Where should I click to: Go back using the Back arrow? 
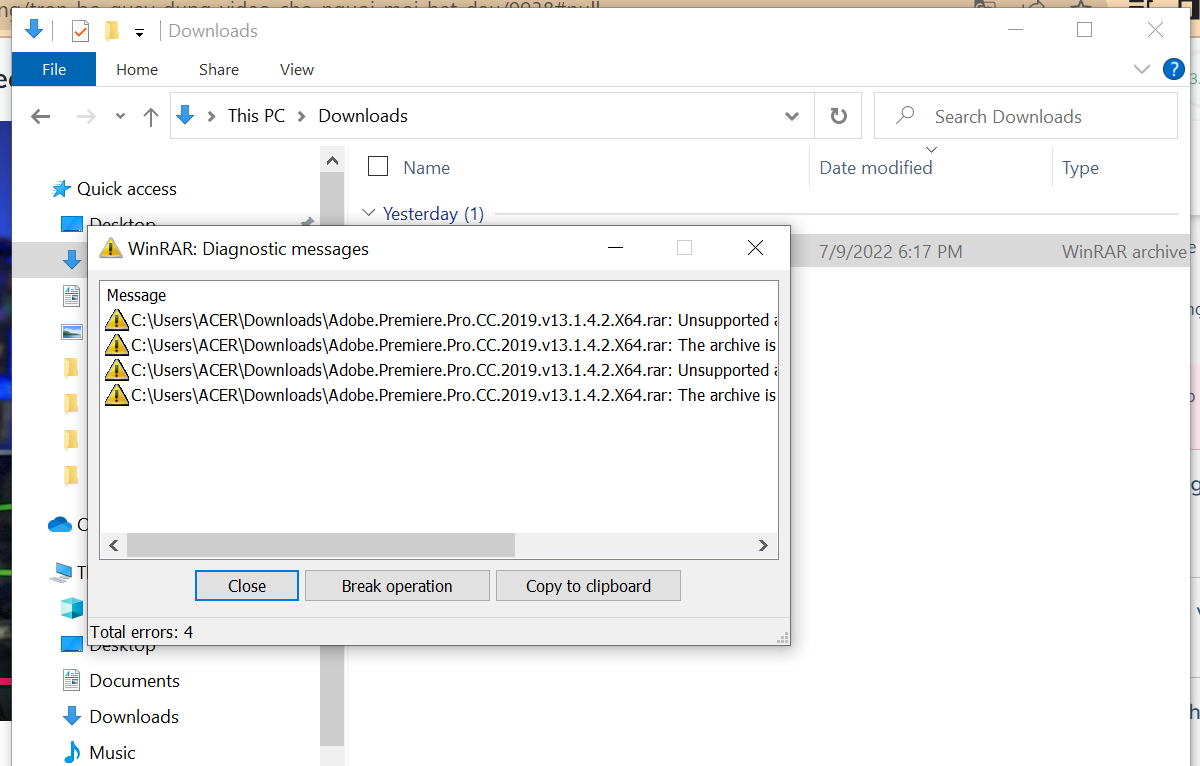click(41, 116)
